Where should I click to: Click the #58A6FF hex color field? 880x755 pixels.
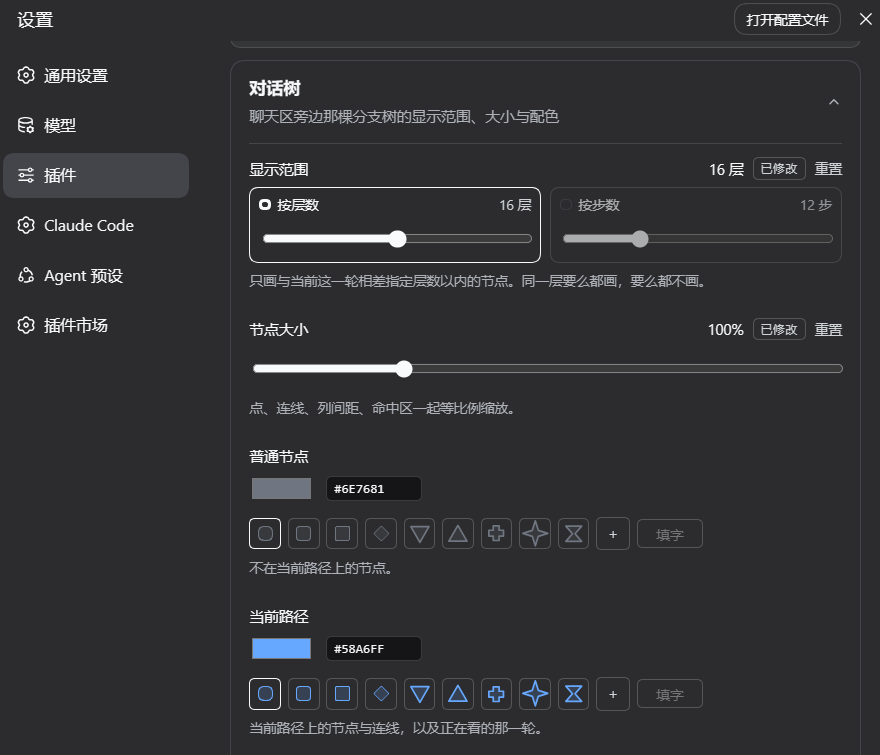coord(374,648)
